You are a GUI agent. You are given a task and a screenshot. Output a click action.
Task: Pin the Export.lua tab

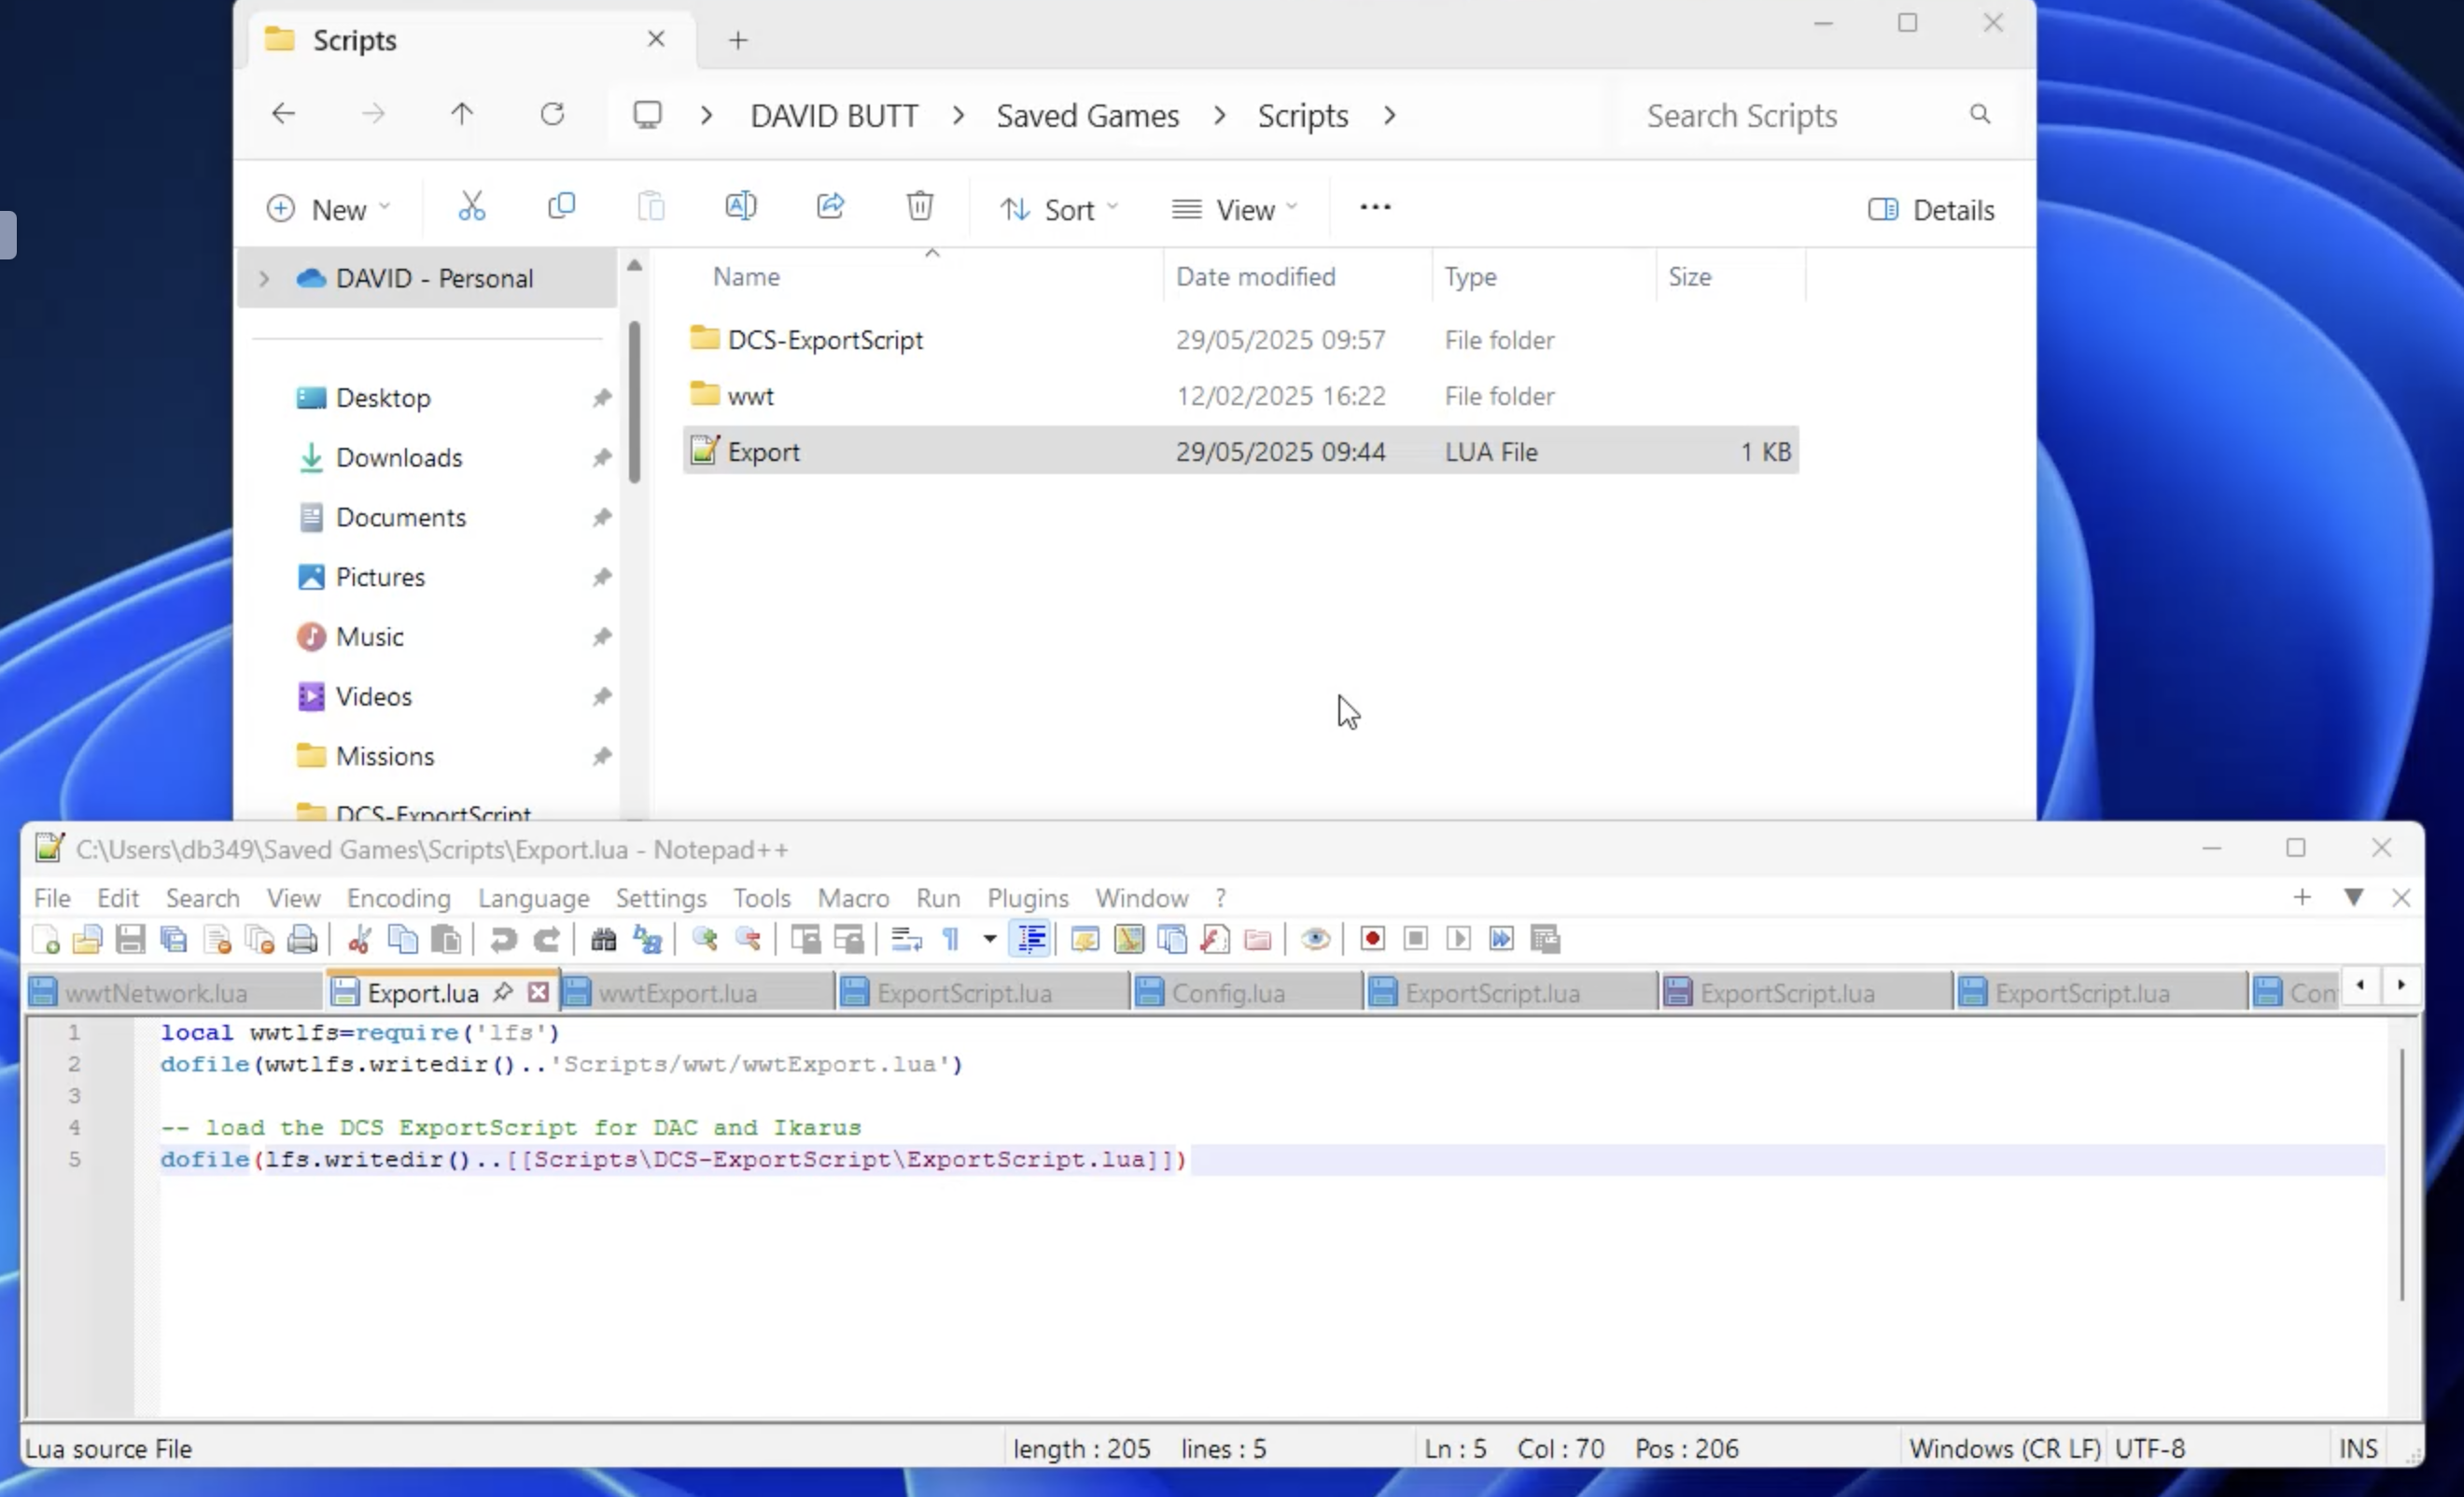503,992
